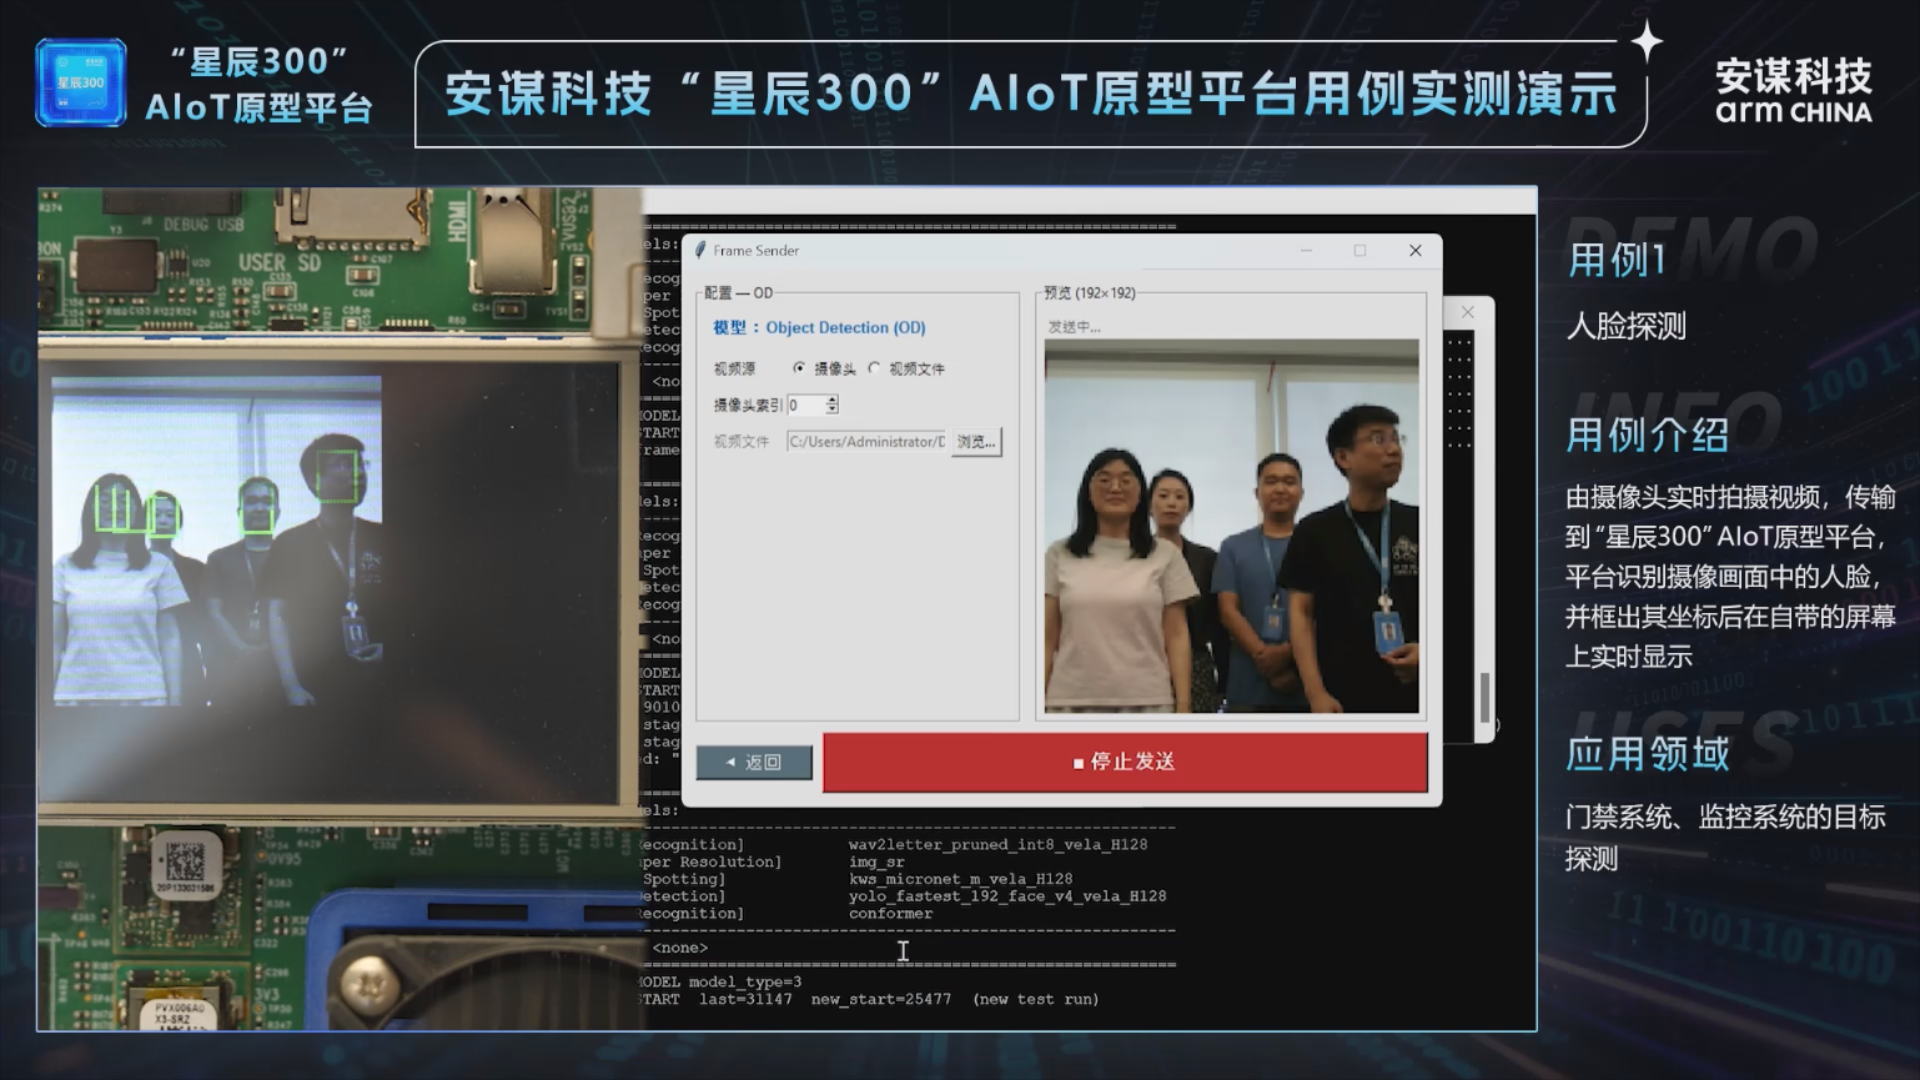Click the 返回 back button
1920x1080 pixels.
pyautogui.click(x=754, y=762)
